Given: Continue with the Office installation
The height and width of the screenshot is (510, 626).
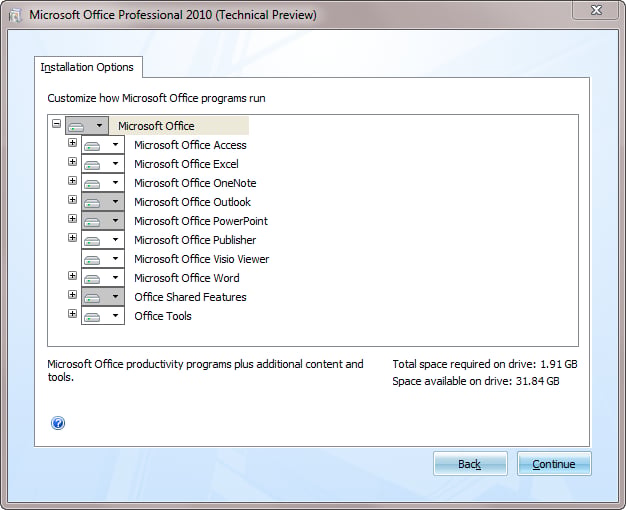Looking at the screenshot, I should click(554, 464).
